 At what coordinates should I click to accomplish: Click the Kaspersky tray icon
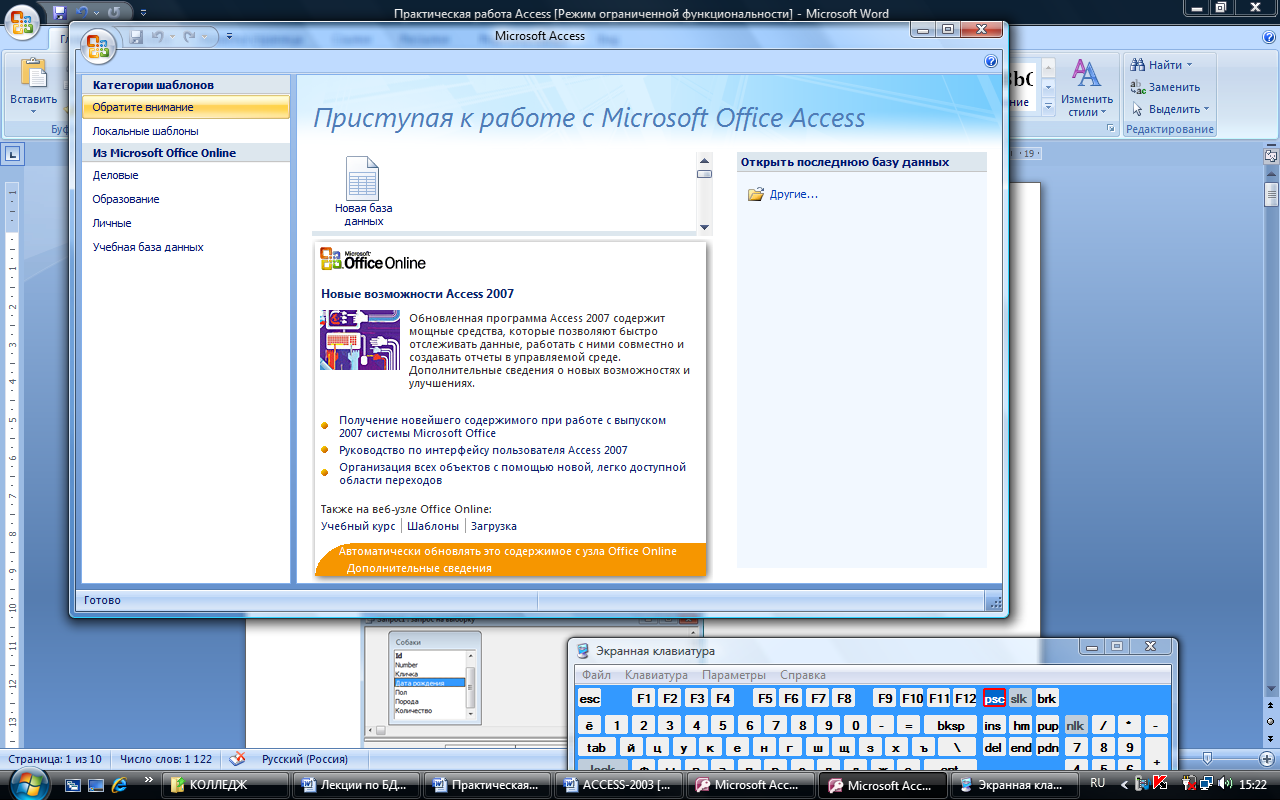[1160, 783]
